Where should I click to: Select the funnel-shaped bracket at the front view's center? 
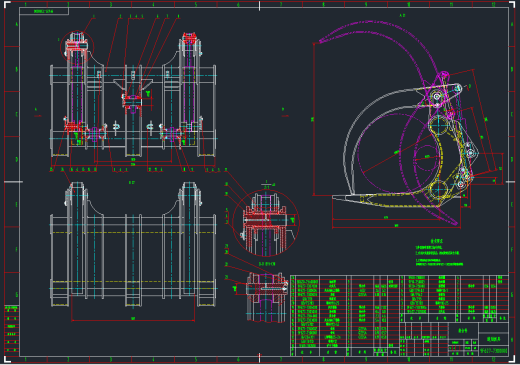[x=133, y=85]
